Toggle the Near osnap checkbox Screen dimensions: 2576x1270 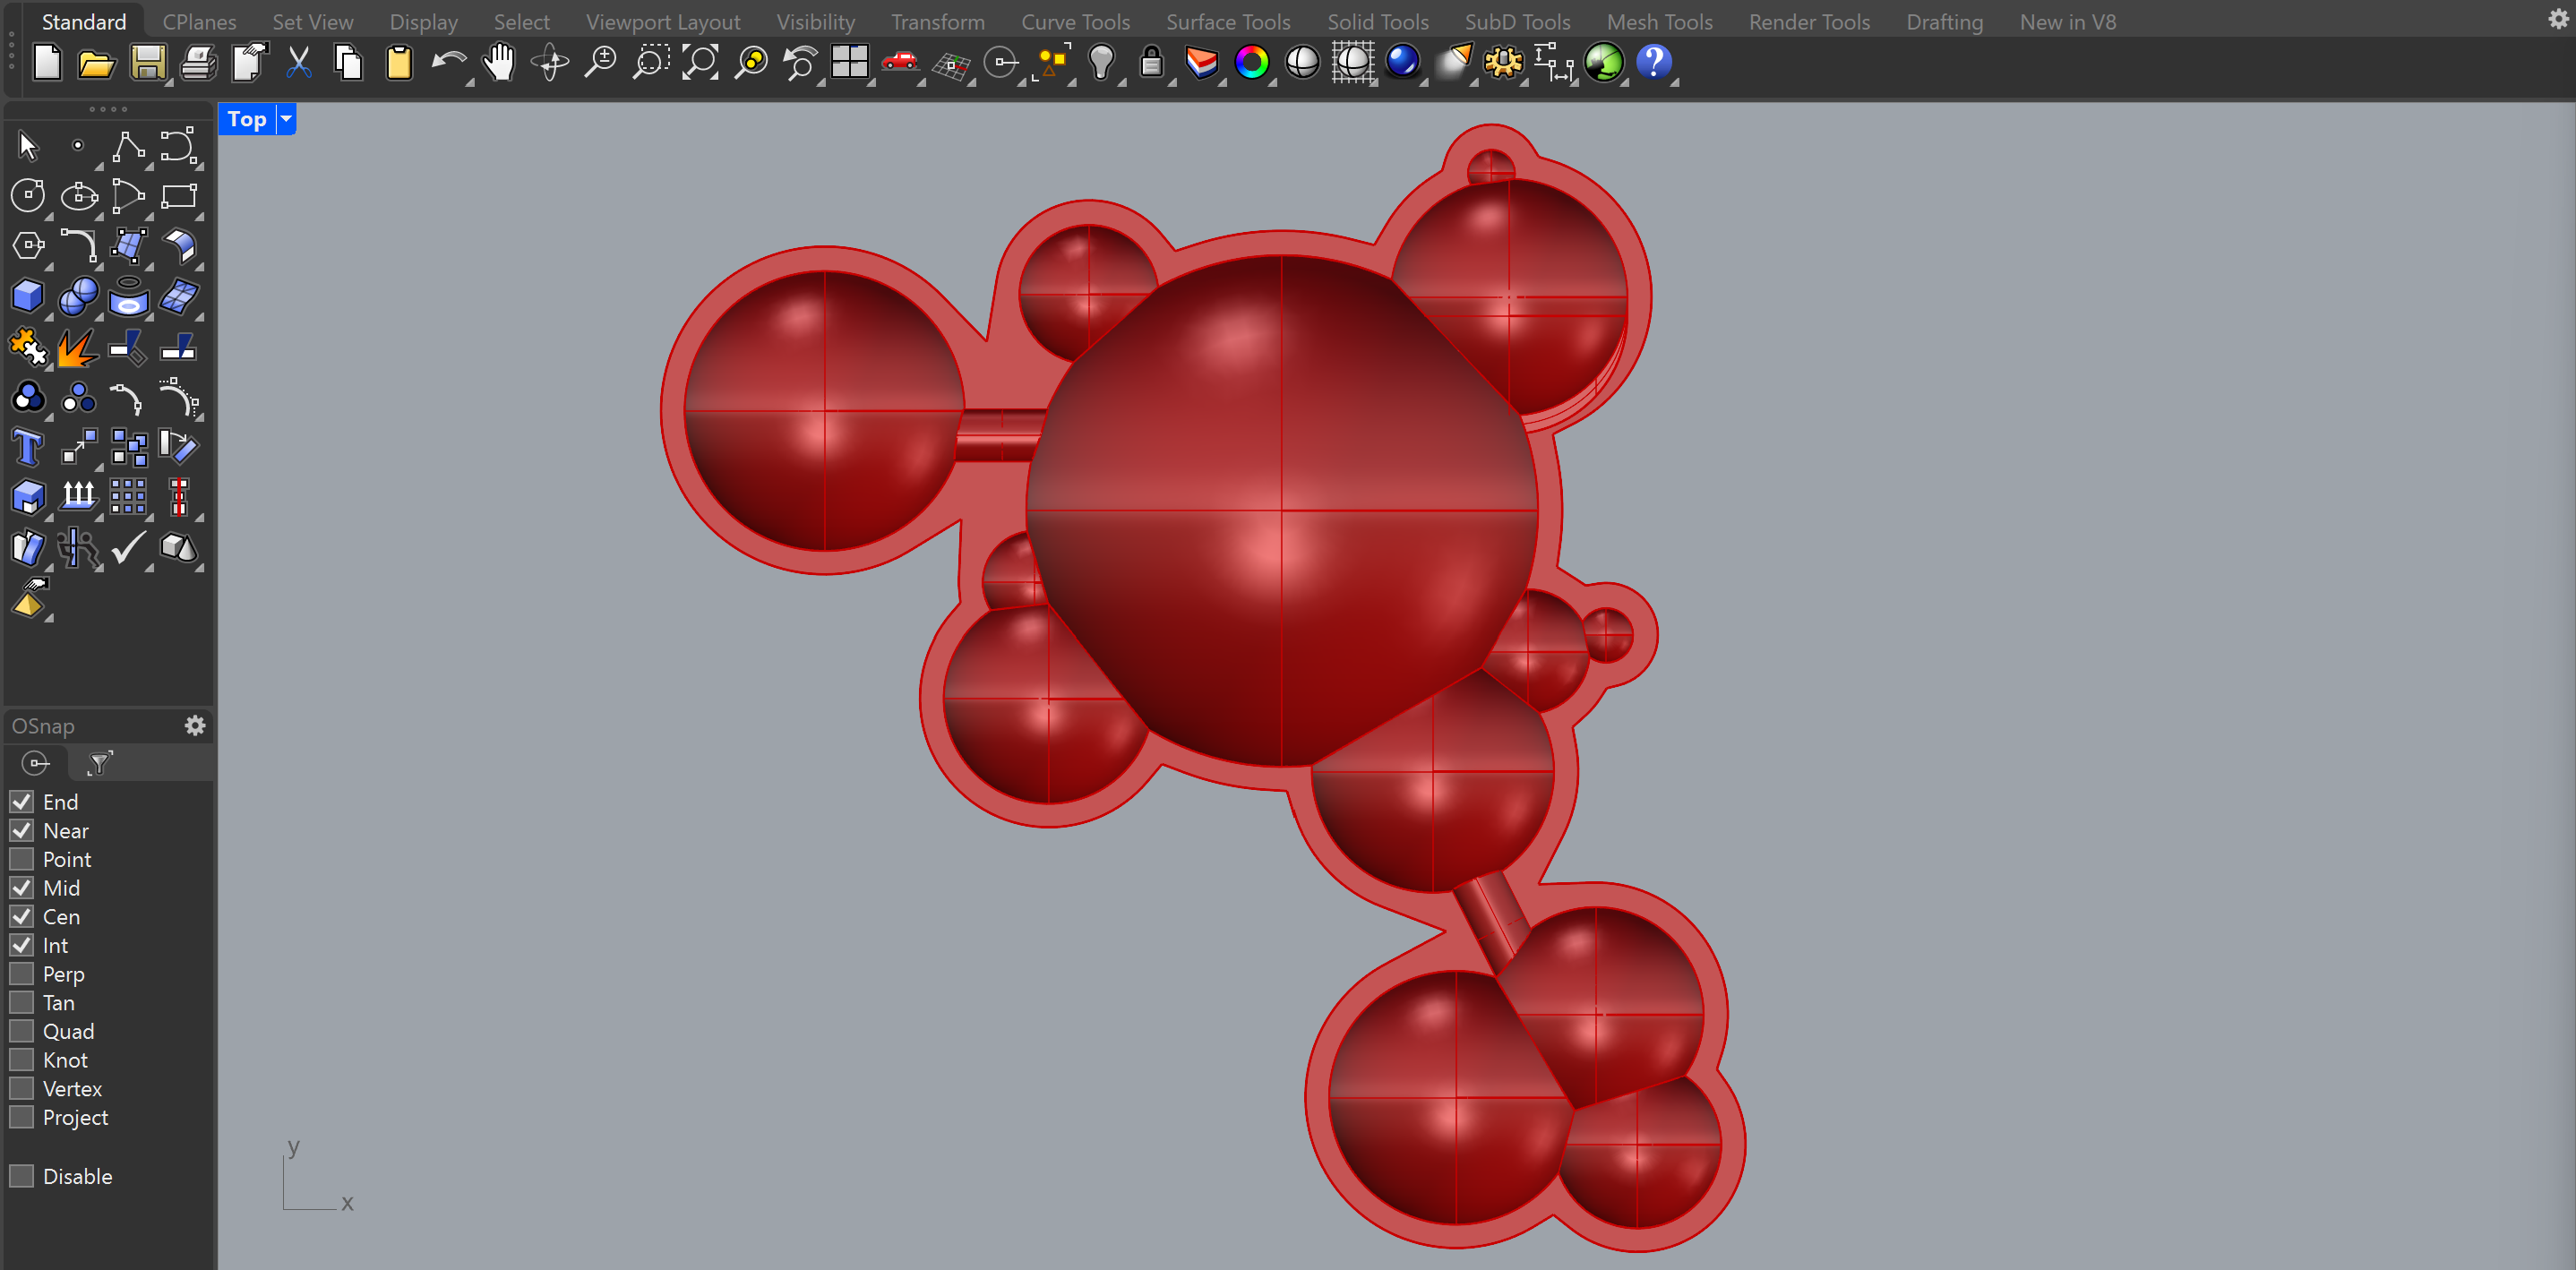[x=21, y=831]
